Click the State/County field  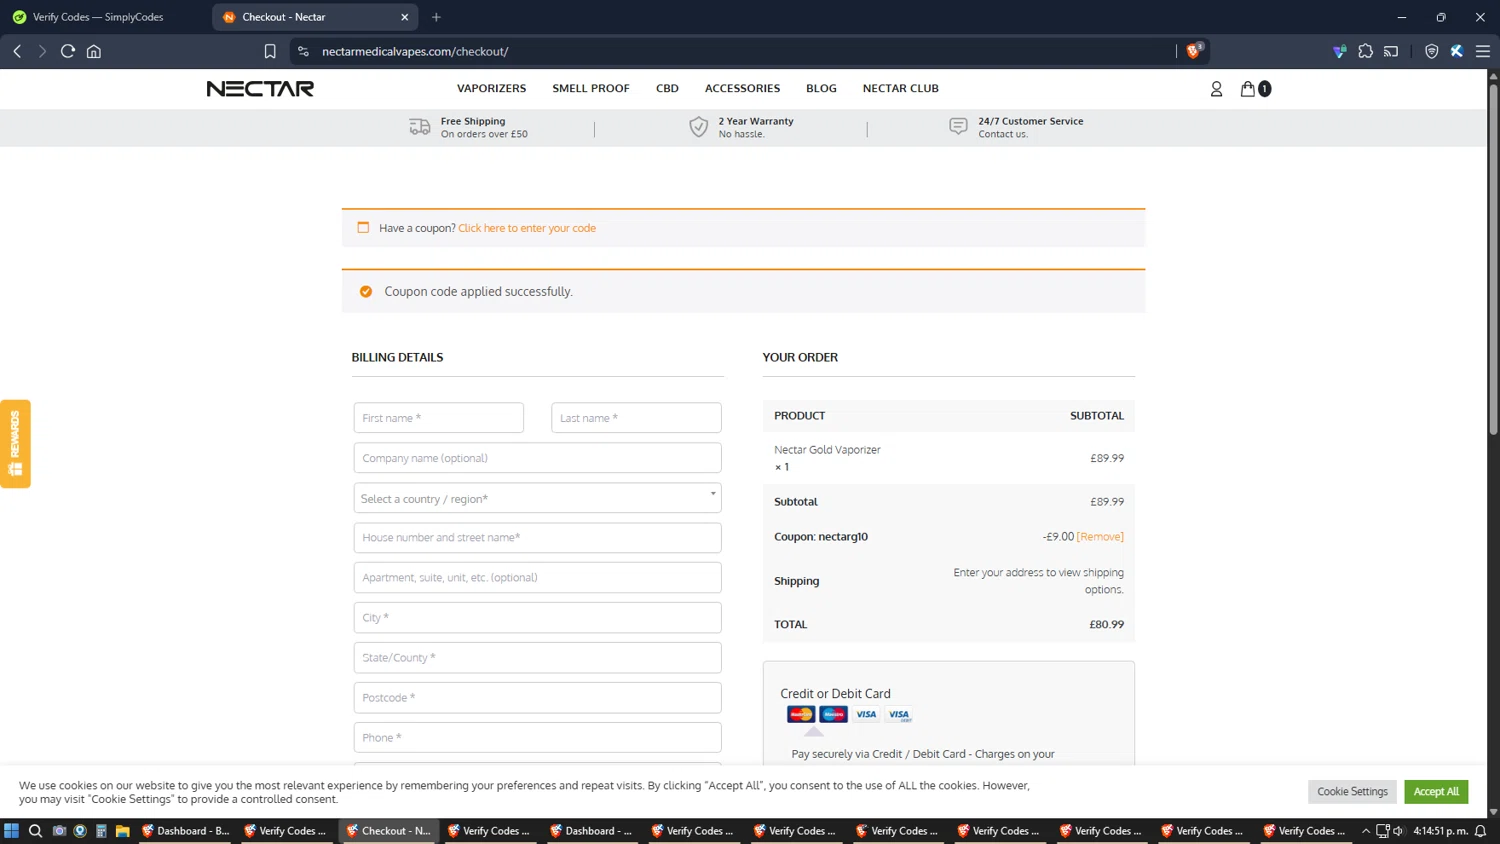coord(537,658)
